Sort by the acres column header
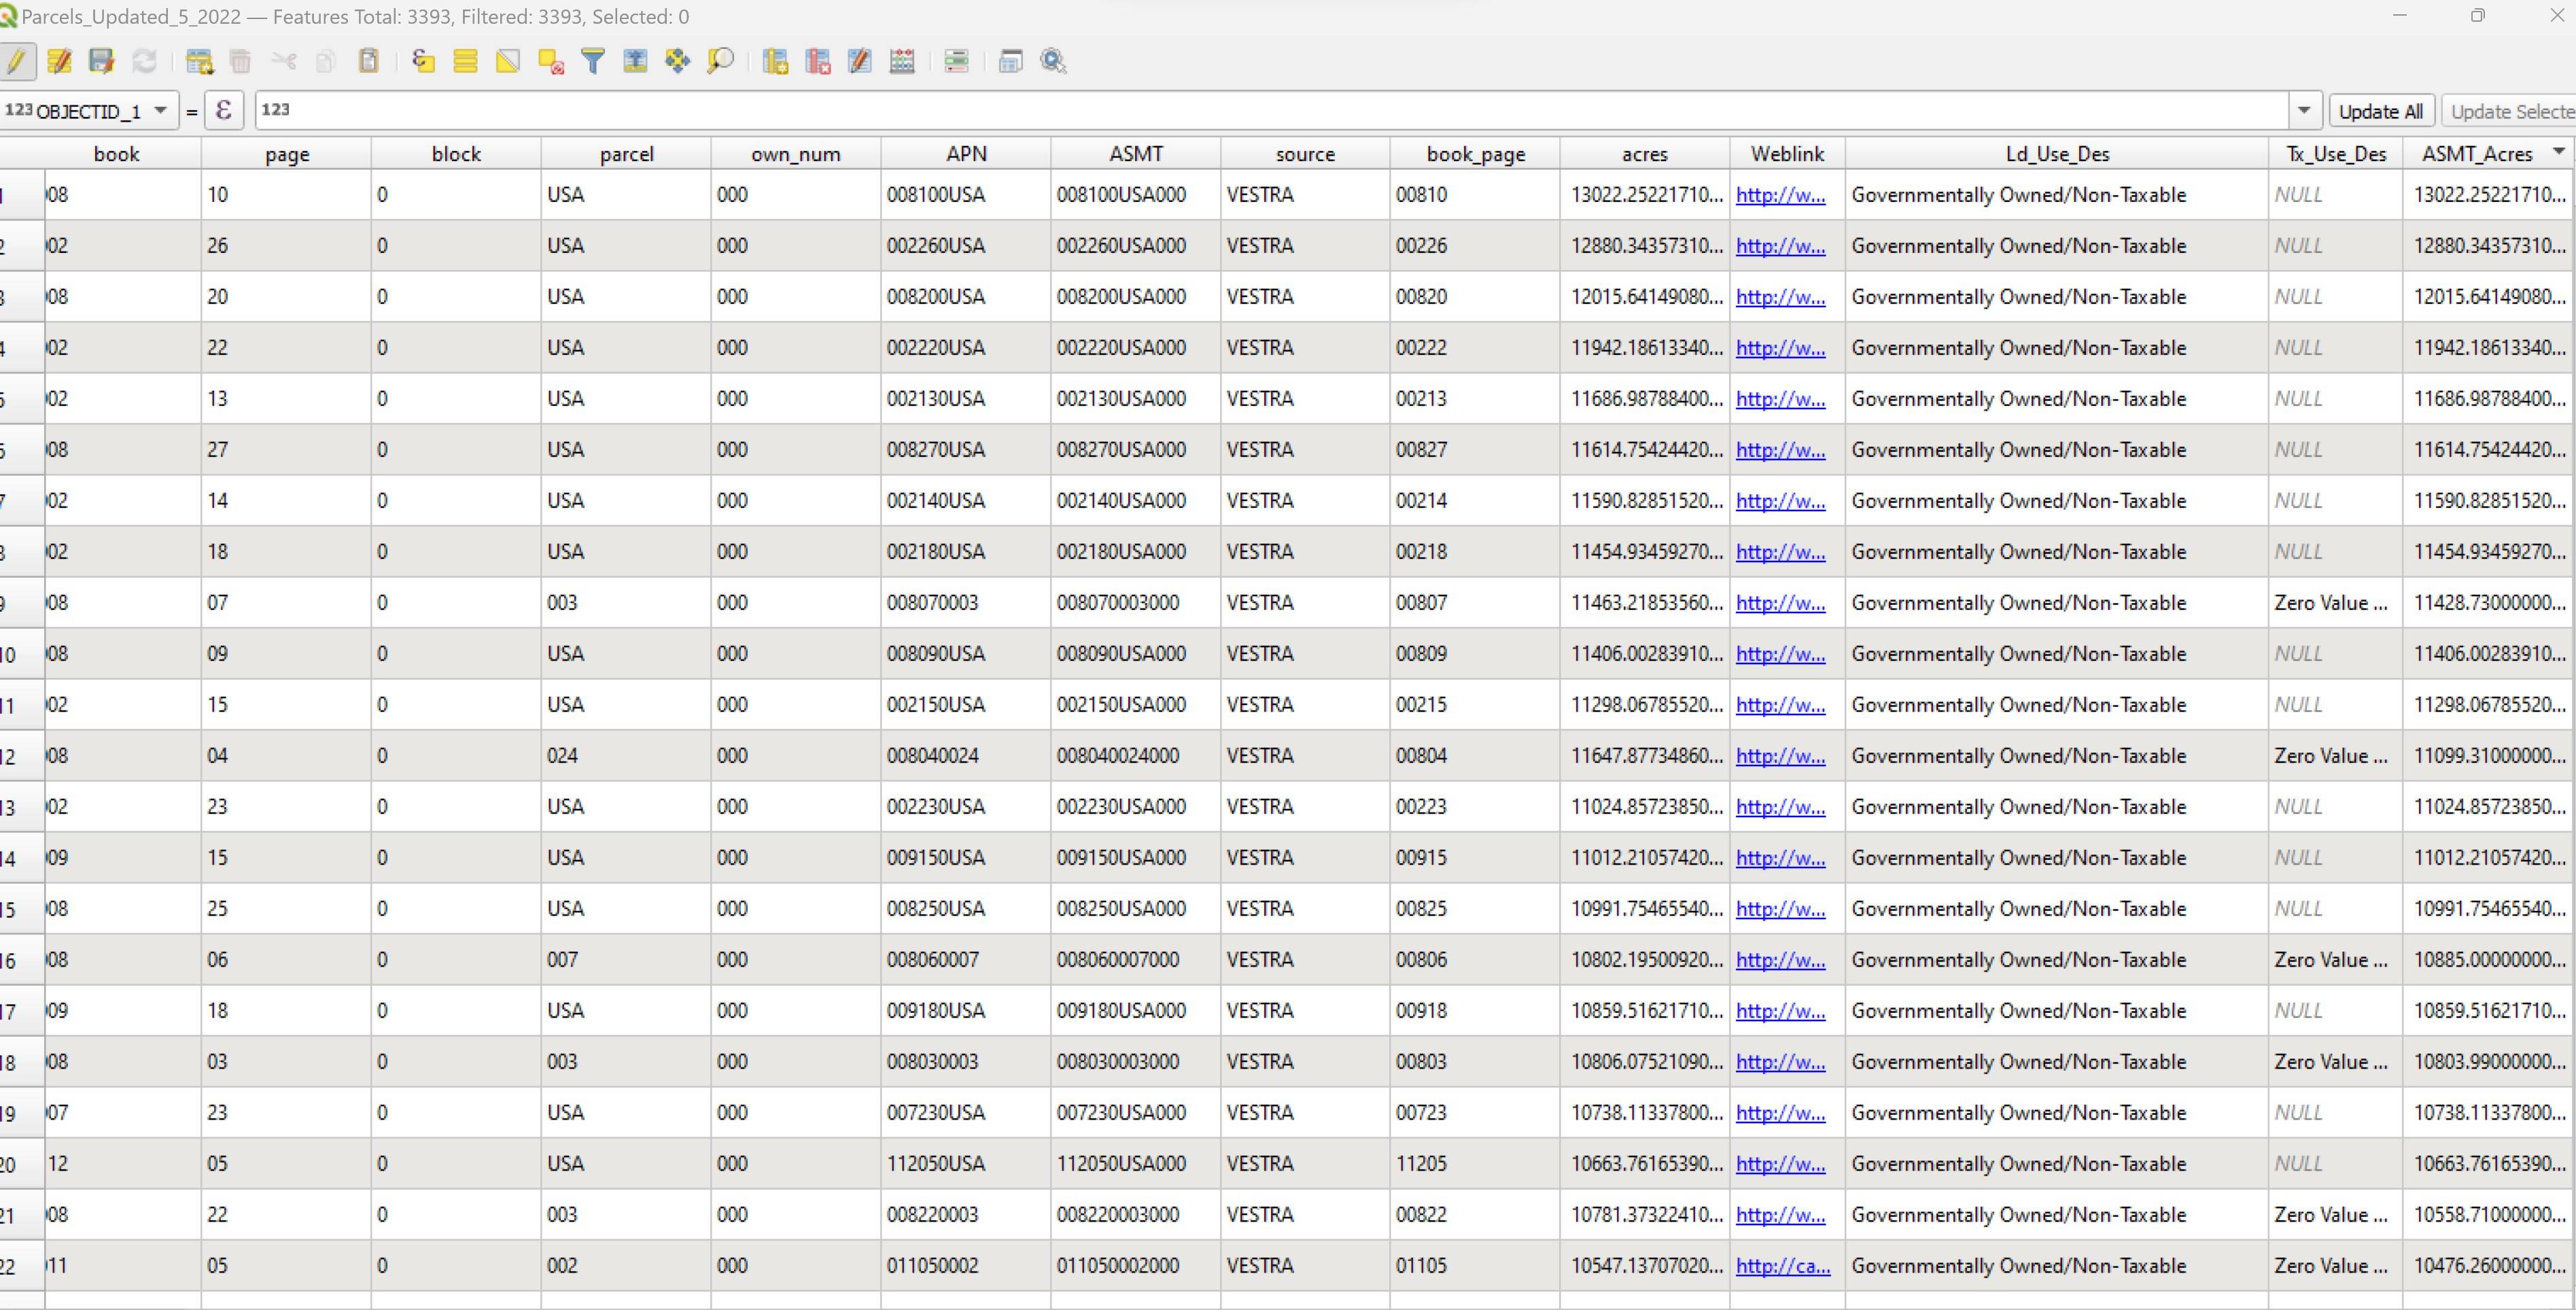The image size is (2576, 1310). 1645,154
